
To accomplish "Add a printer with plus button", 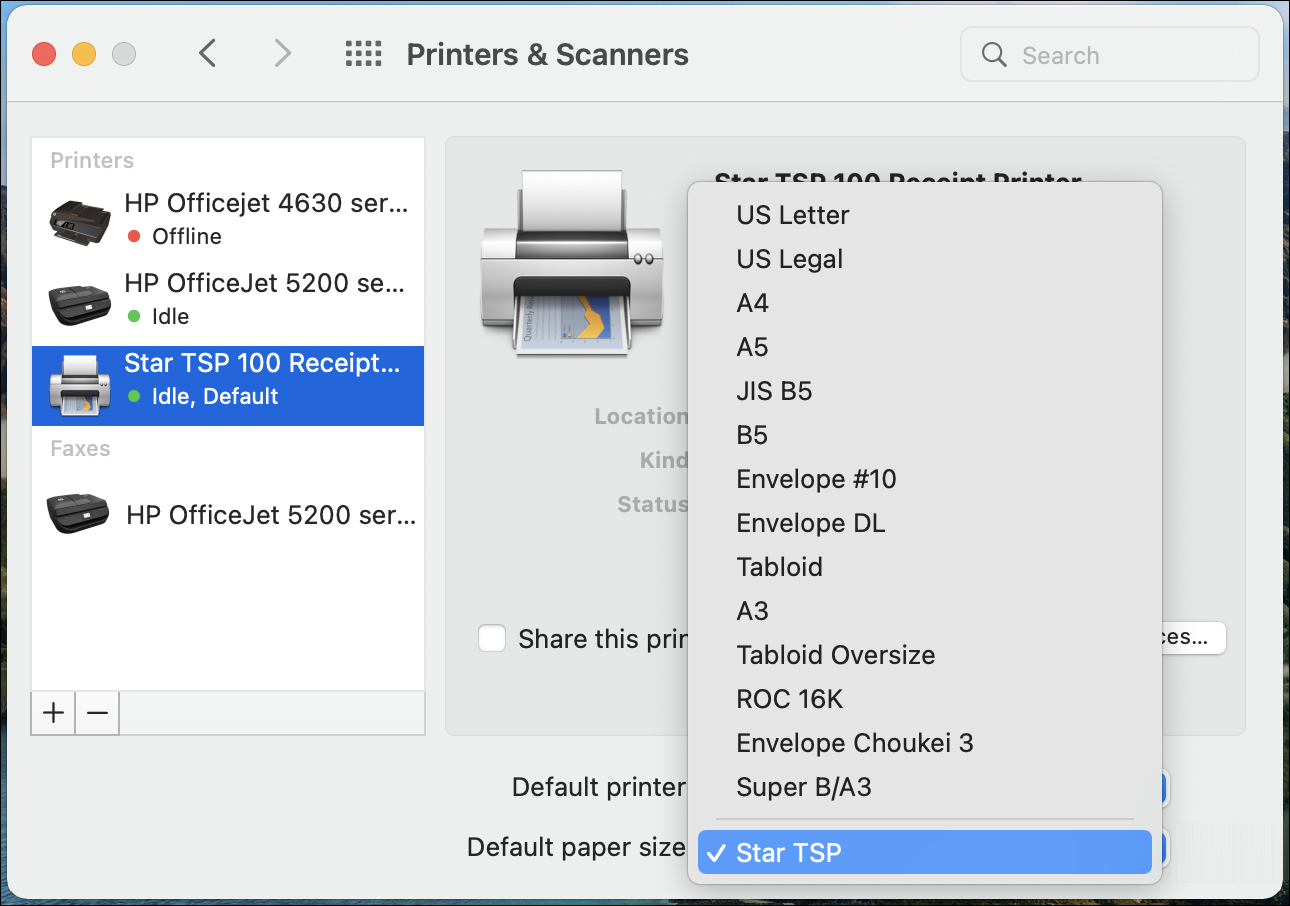I will click(x=54, y=713).
